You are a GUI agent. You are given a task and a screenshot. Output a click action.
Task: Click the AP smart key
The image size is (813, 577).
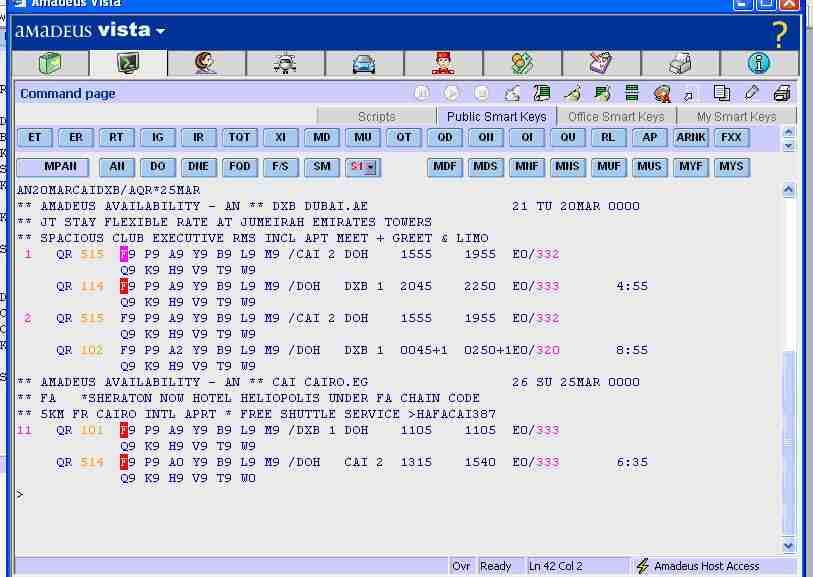(x=650, y=137)
